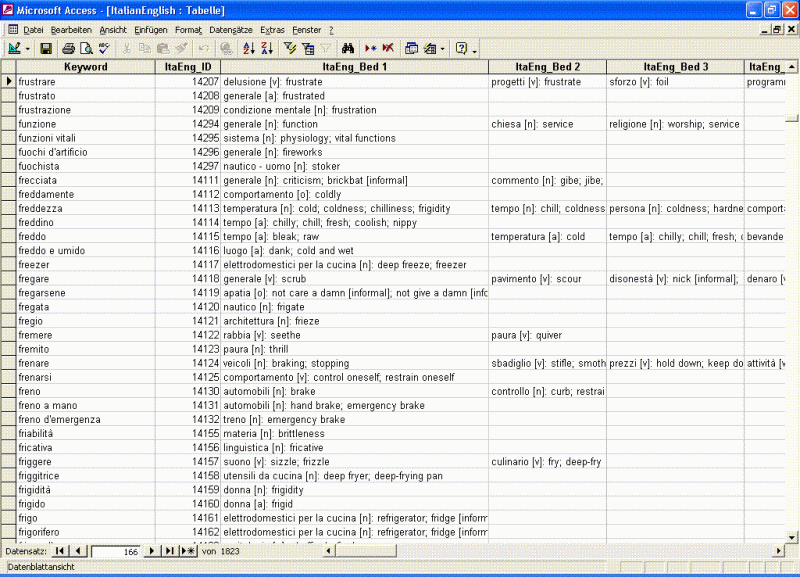Open the Extras menu
Image resolution: width=800 pixels, height=577 pixels.
[x=272, y=30]
